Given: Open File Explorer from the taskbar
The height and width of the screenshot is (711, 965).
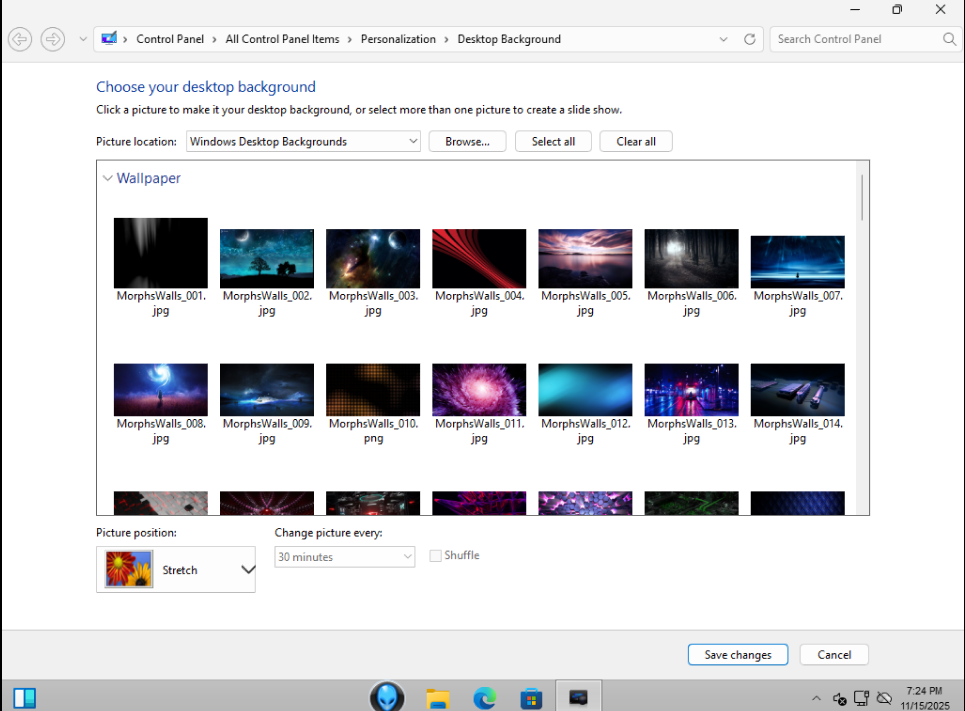Looking at the screenshot, I should [438, 697].
